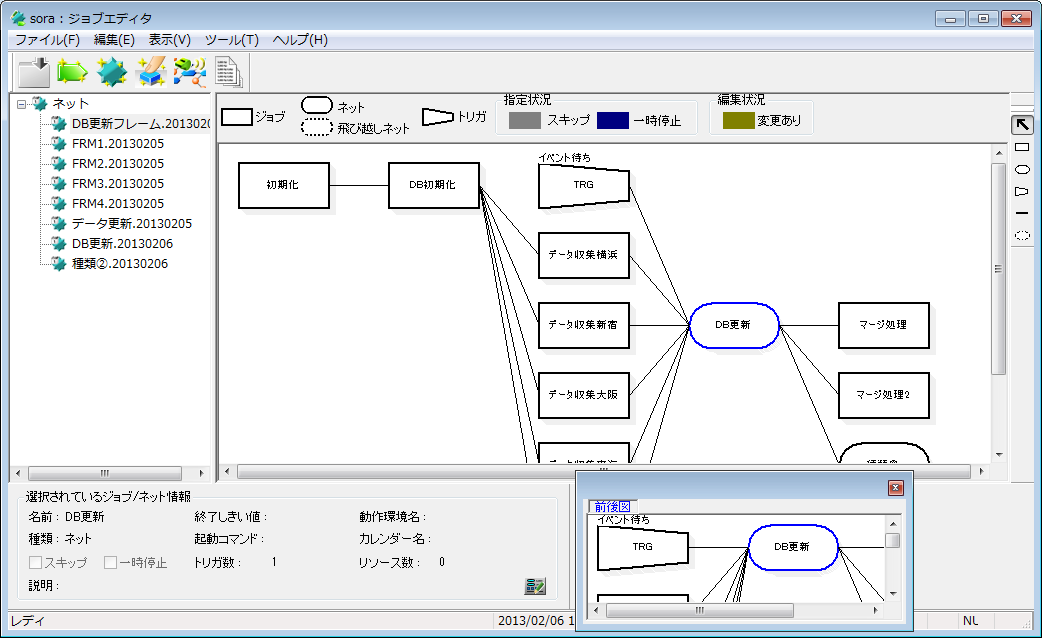Click canvas vertical scrollbar up arrow

pos(999,153)
